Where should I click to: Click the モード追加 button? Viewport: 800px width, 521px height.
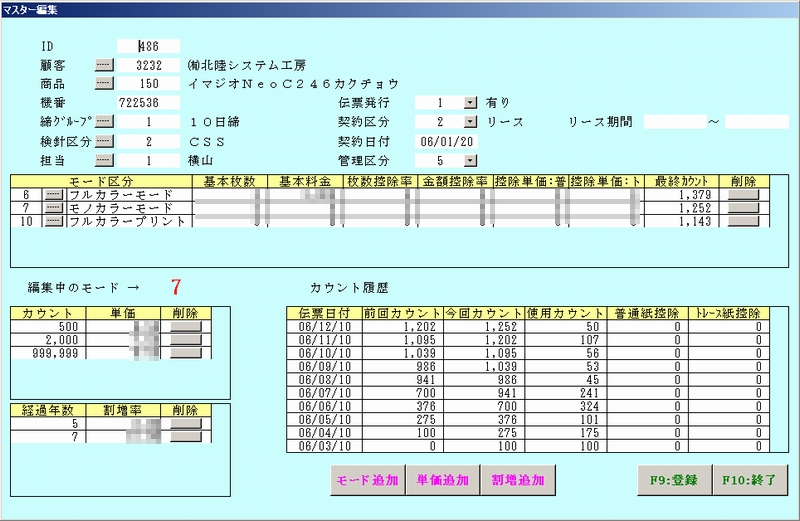click(367, 480)
